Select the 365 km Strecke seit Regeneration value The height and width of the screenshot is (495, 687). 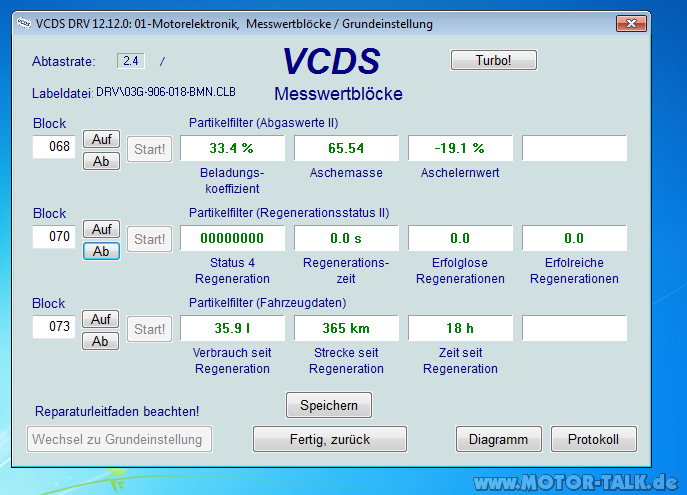point(346,328)
